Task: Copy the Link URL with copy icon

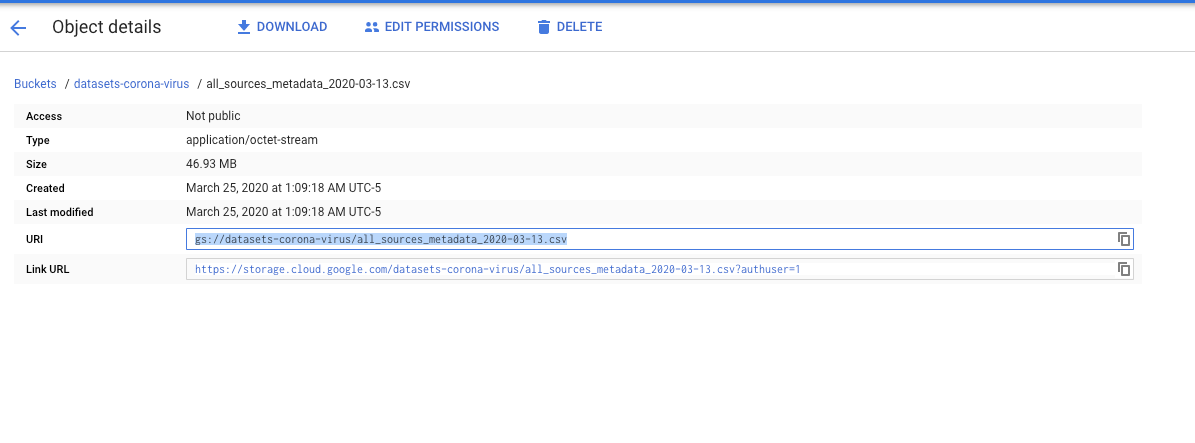Action: tap(1123, 269)
